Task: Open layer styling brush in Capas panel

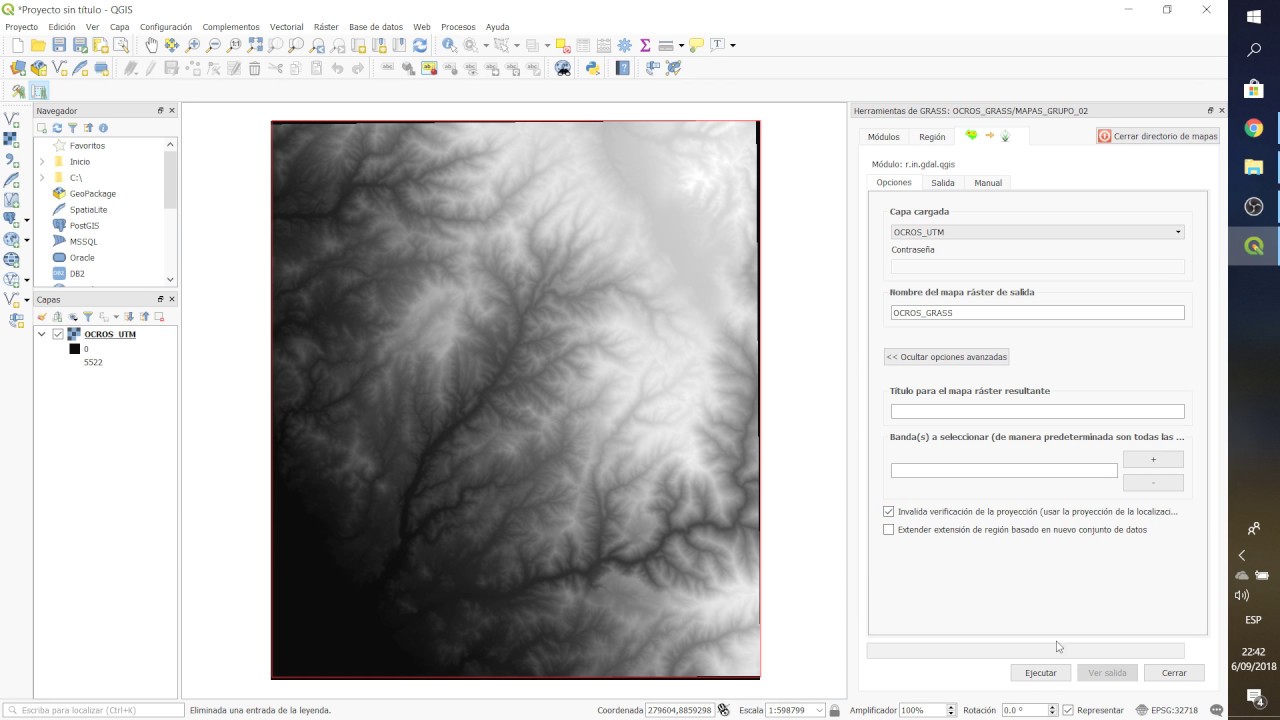Action: pyautogui.click(x=42, y=317)
